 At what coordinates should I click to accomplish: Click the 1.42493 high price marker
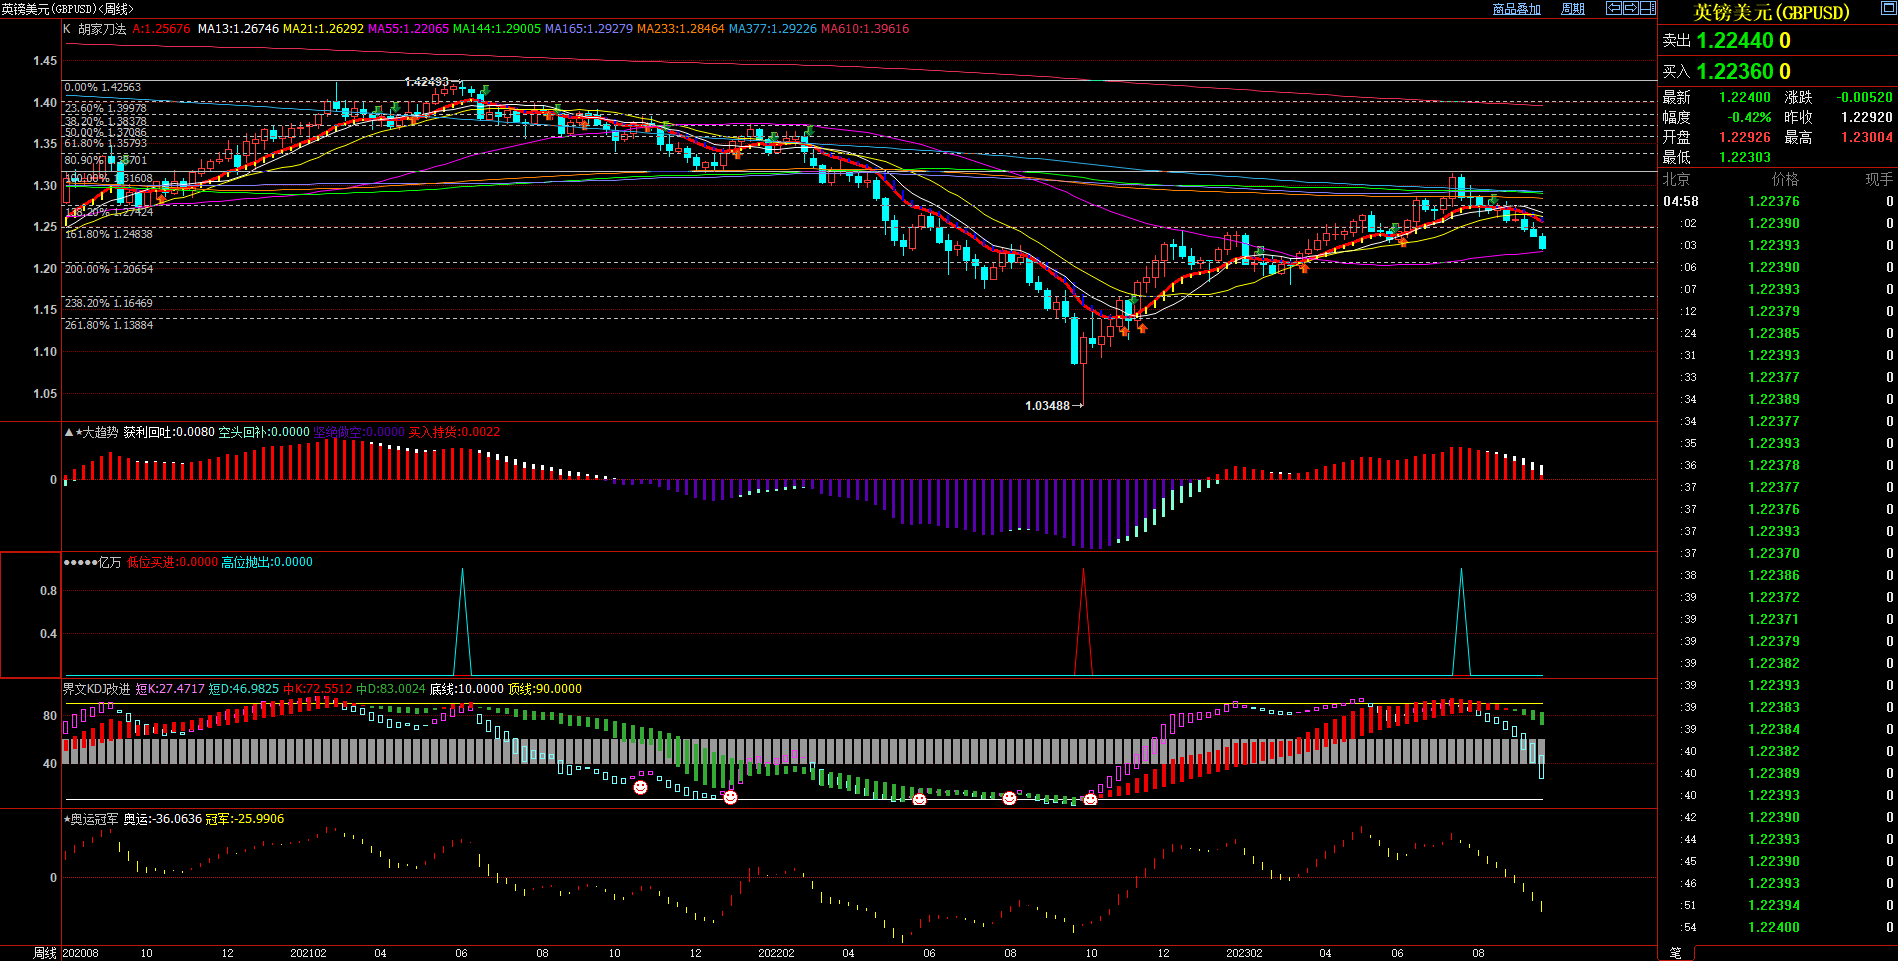[x=427, y=82]
